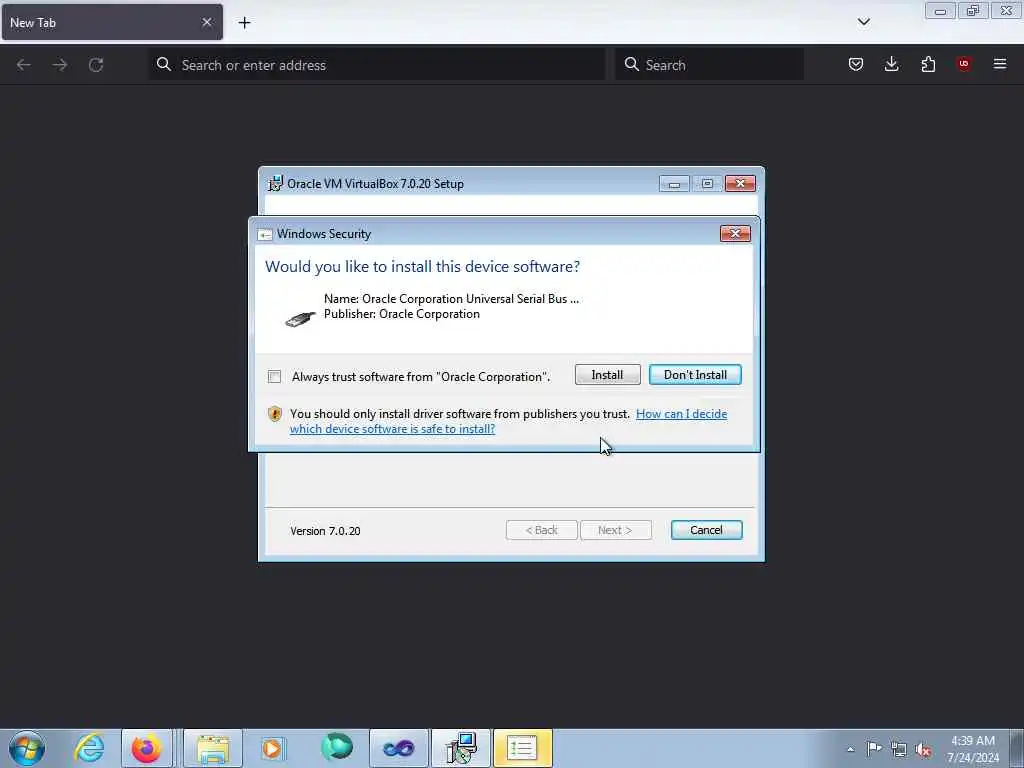Check Always trust software from Oracle Corporation
Screen dimensions: 1024x768
(274, 377)
